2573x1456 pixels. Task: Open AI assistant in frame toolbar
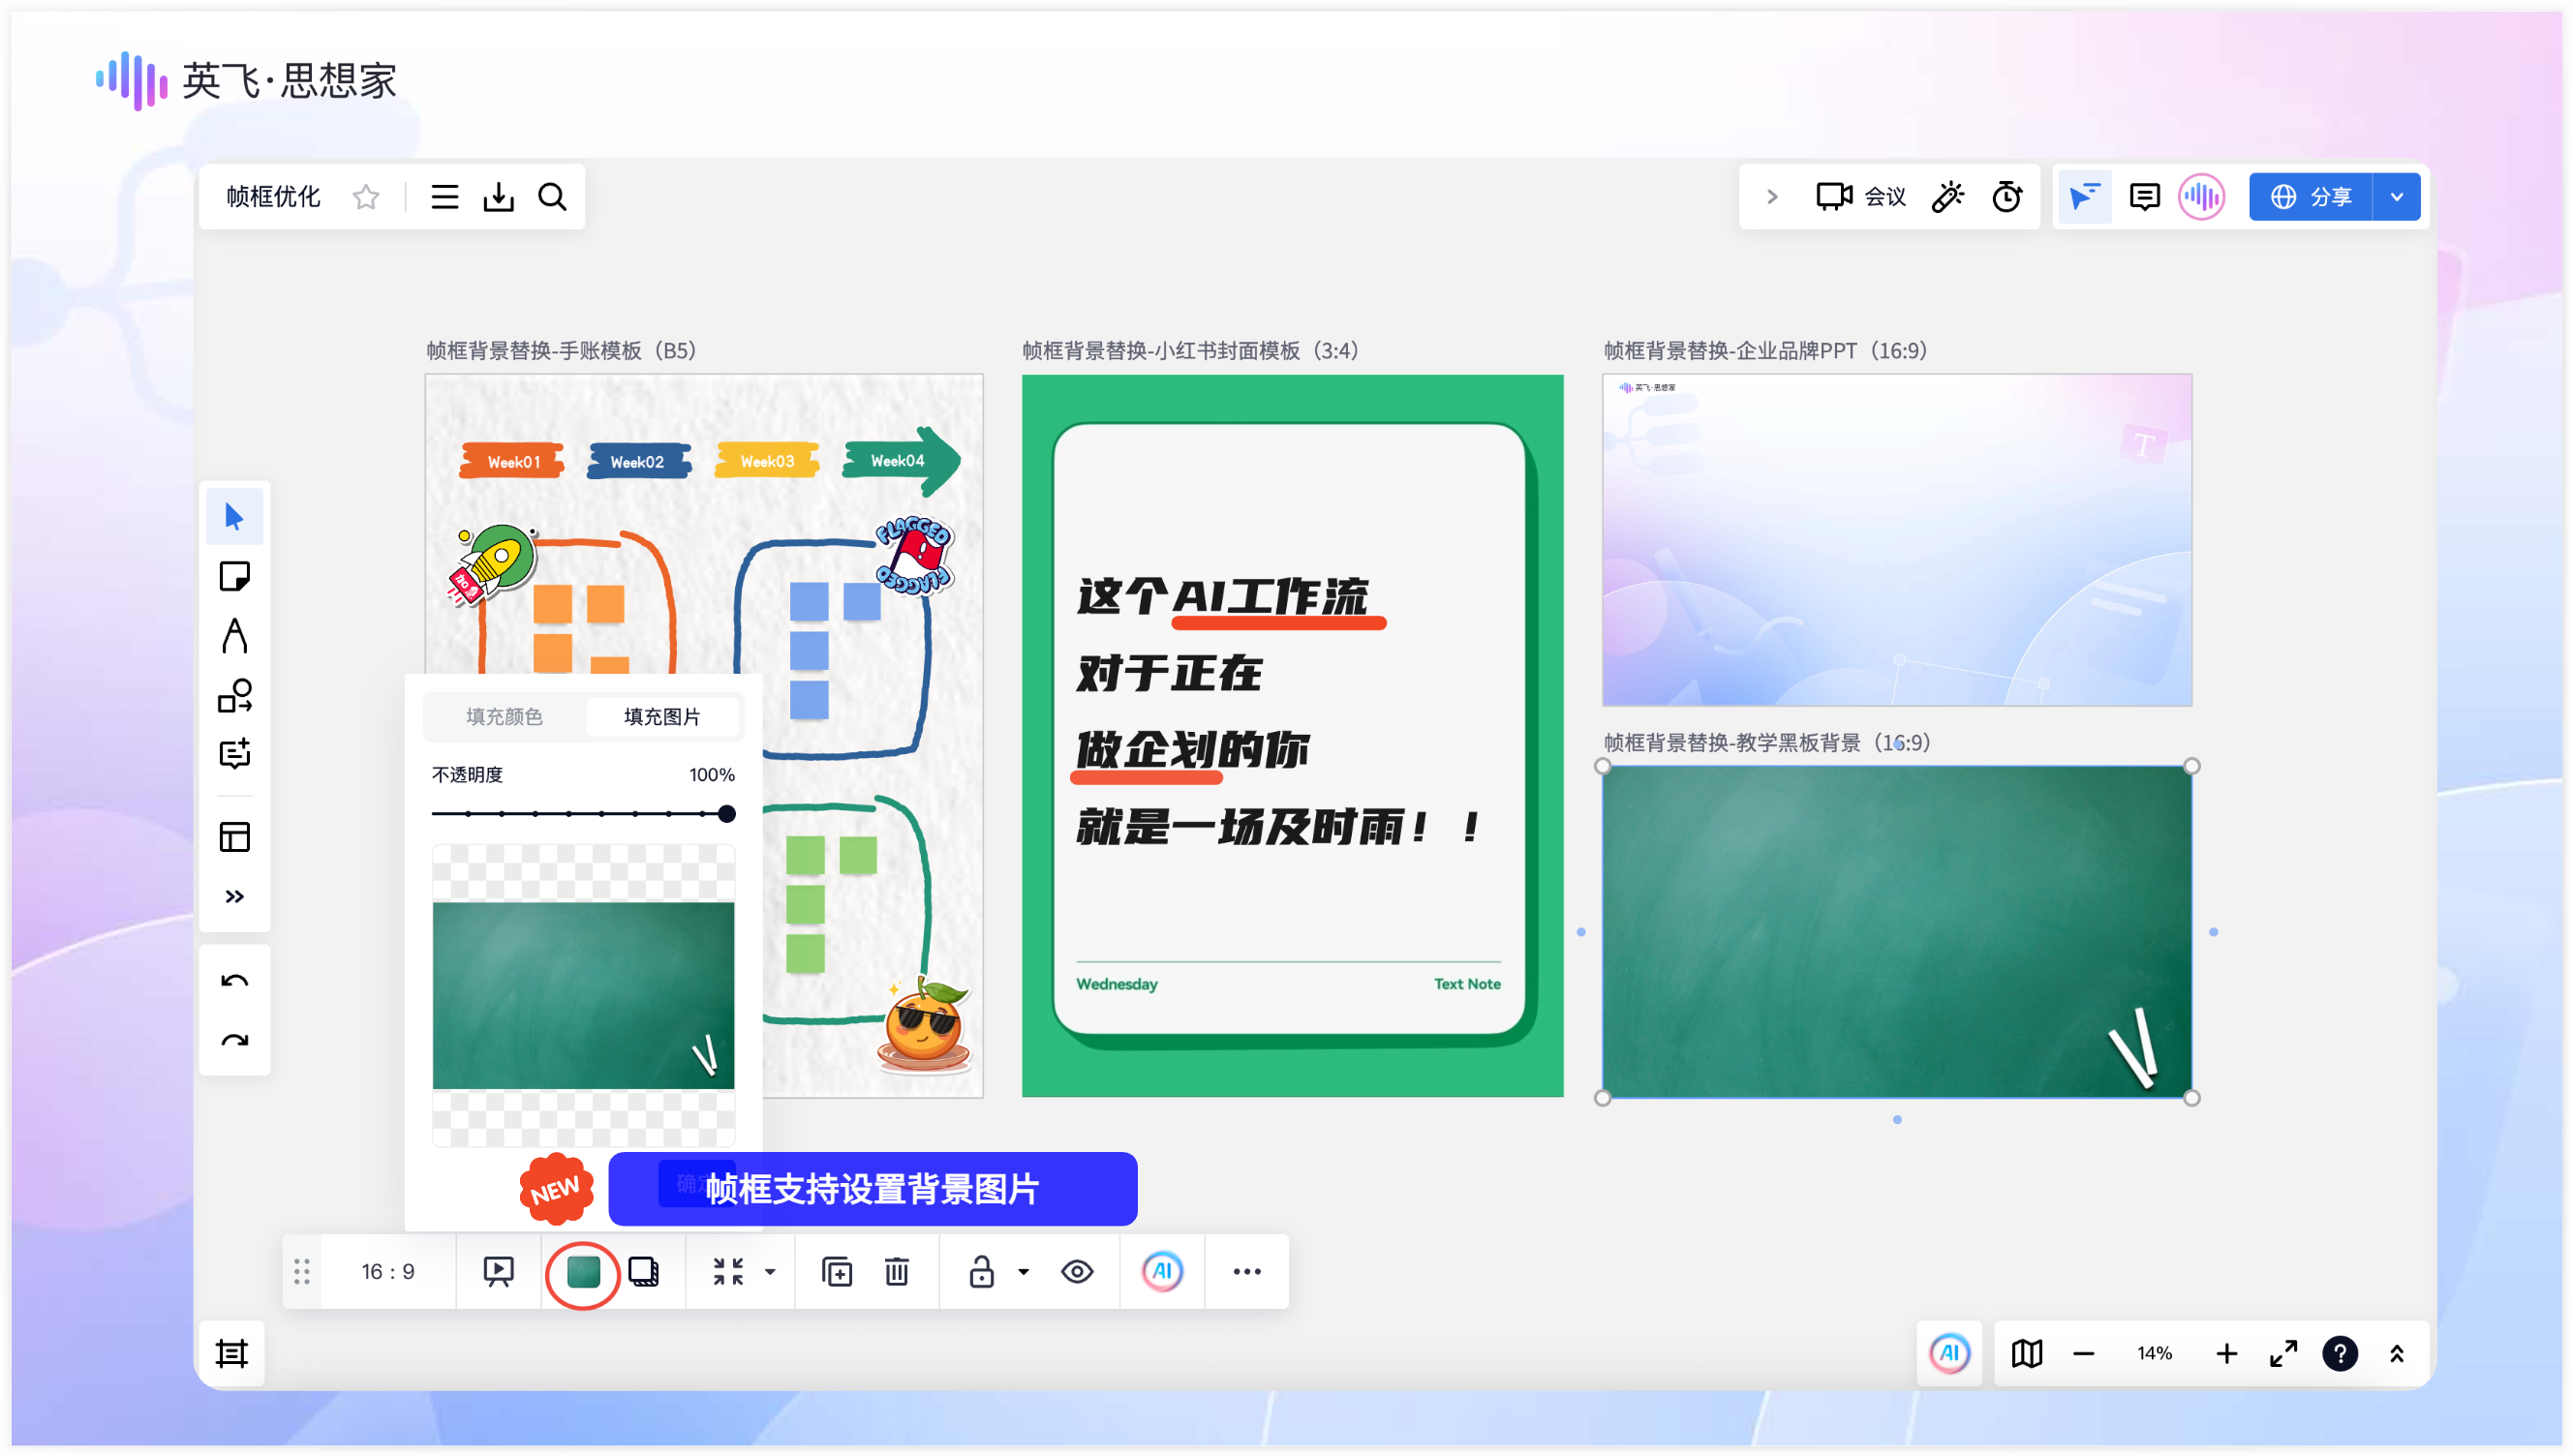(1161, 1271)
